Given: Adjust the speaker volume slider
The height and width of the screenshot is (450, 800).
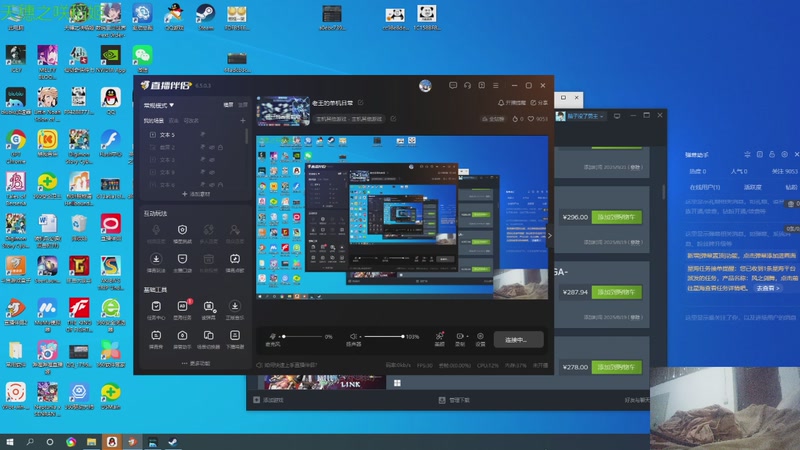Looking at the screenshot, I should [x=384, y=336].
